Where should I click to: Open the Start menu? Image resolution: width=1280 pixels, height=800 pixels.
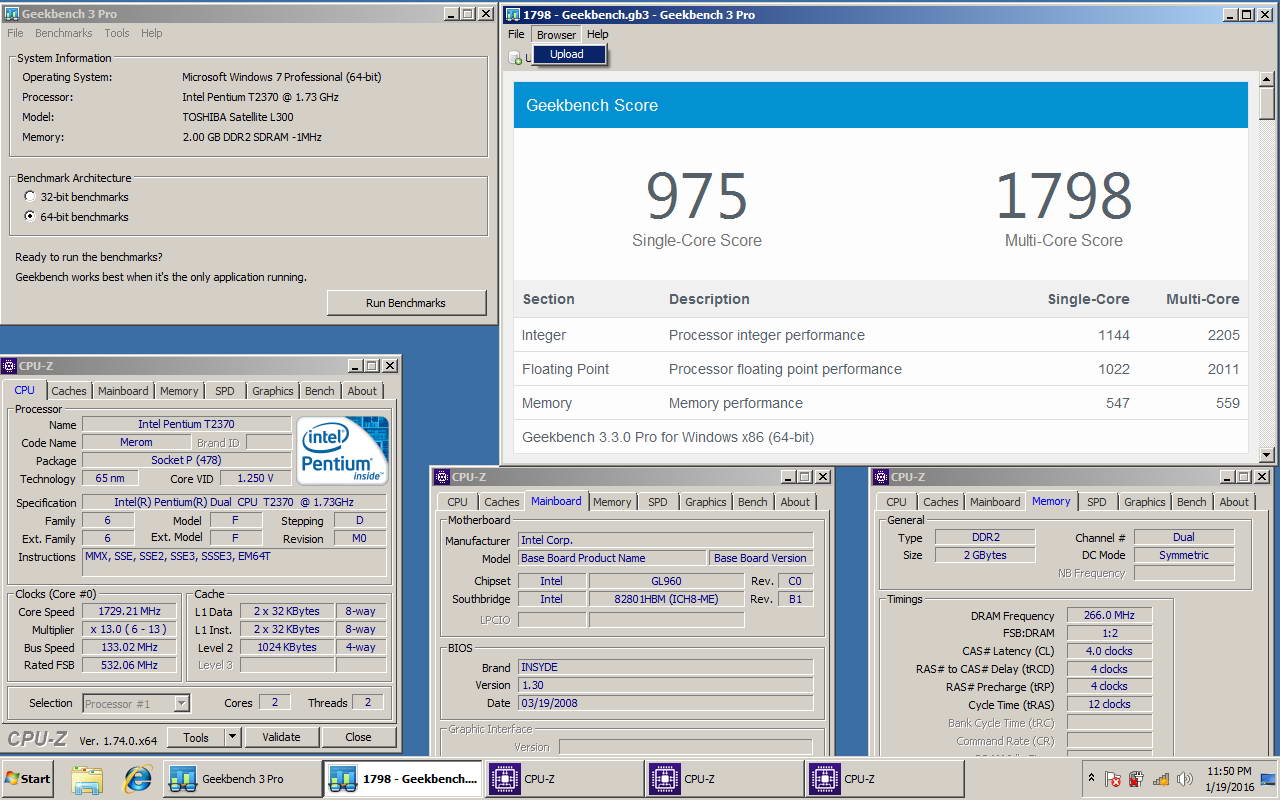(28, 779)
